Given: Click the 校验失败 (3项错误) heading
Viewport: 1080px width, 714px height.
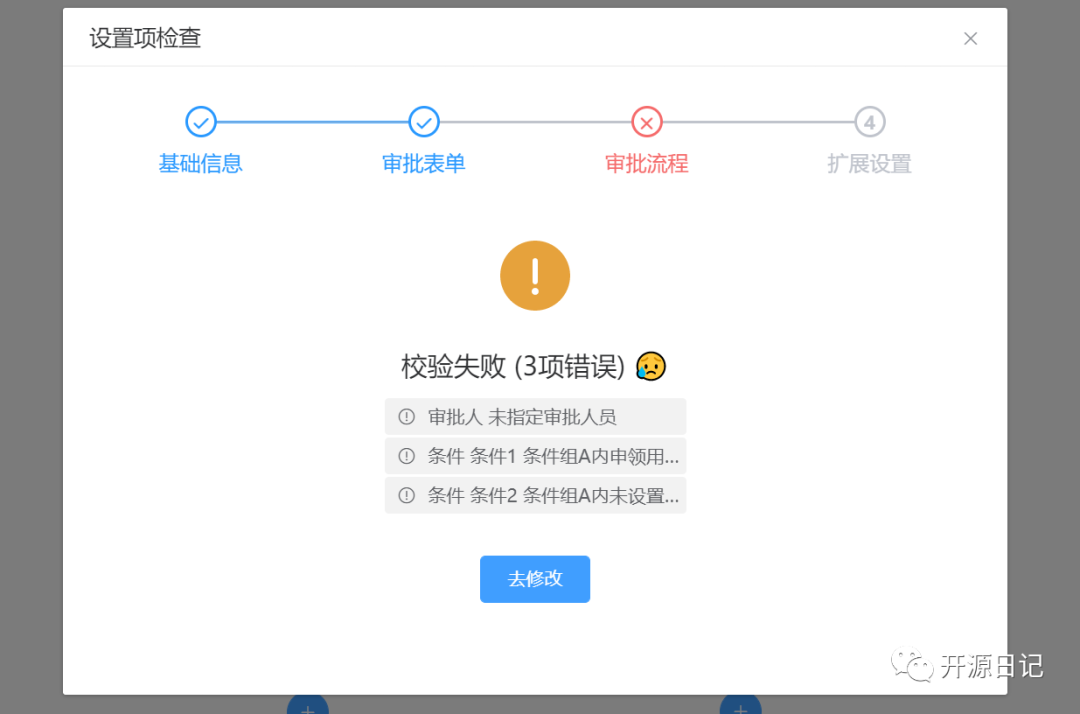Looking at the screenshot, I should click(512, 366).
